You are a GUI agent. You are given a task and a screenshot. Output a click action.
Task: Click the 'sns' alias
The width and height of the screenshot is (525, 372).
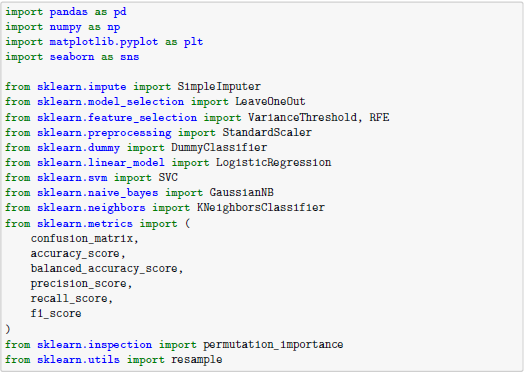[130, 57]
